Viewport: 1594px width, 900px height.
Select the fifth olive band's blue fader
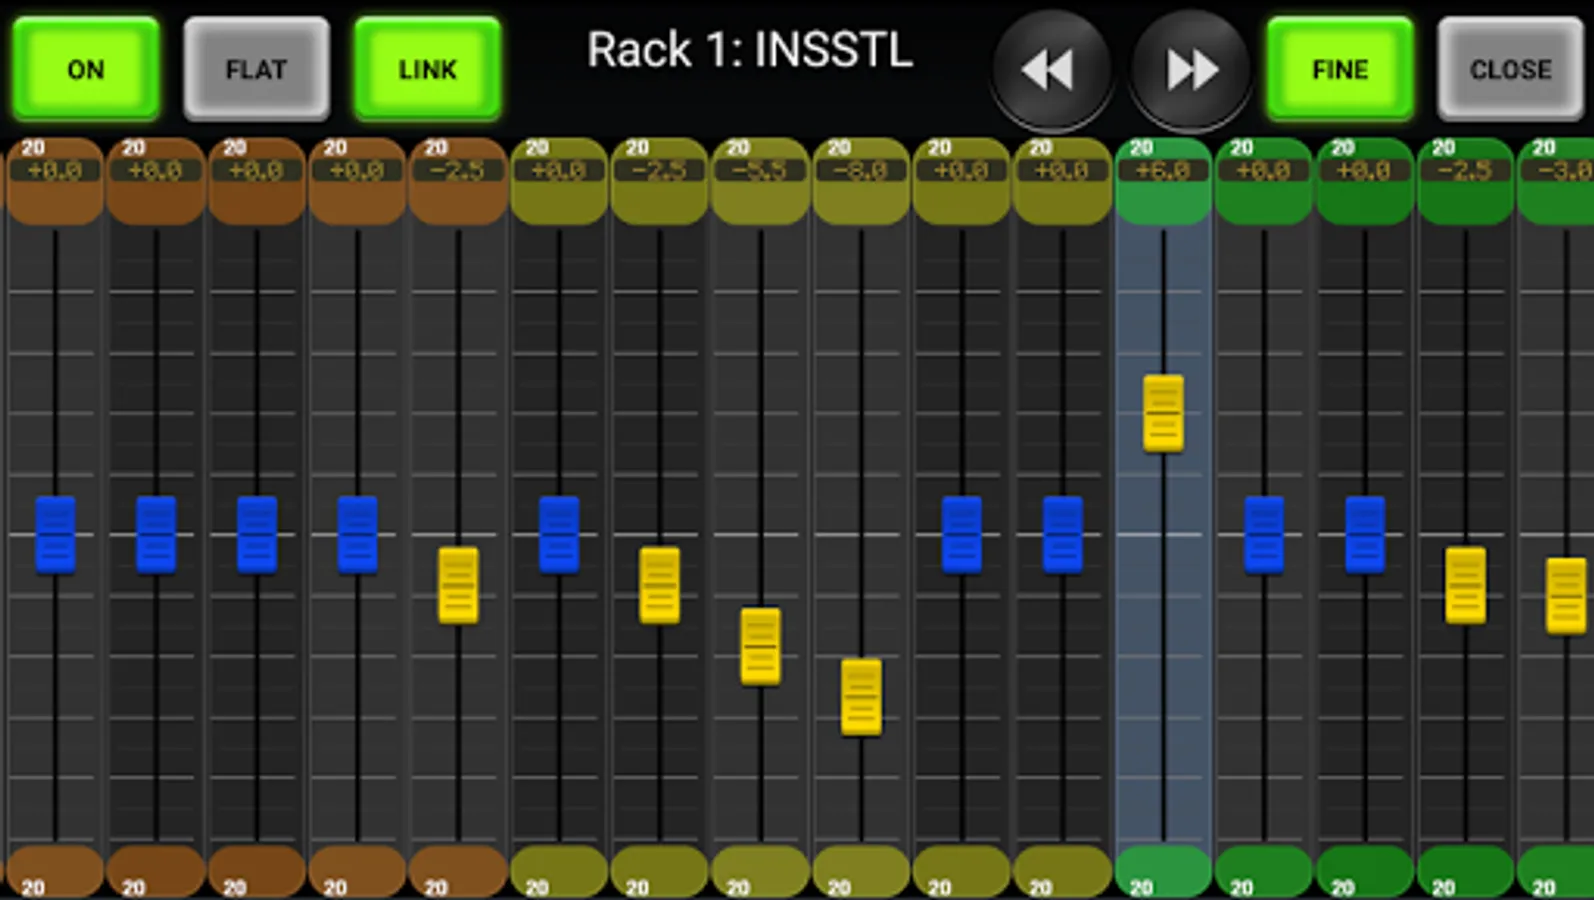[x=962, y=534]
